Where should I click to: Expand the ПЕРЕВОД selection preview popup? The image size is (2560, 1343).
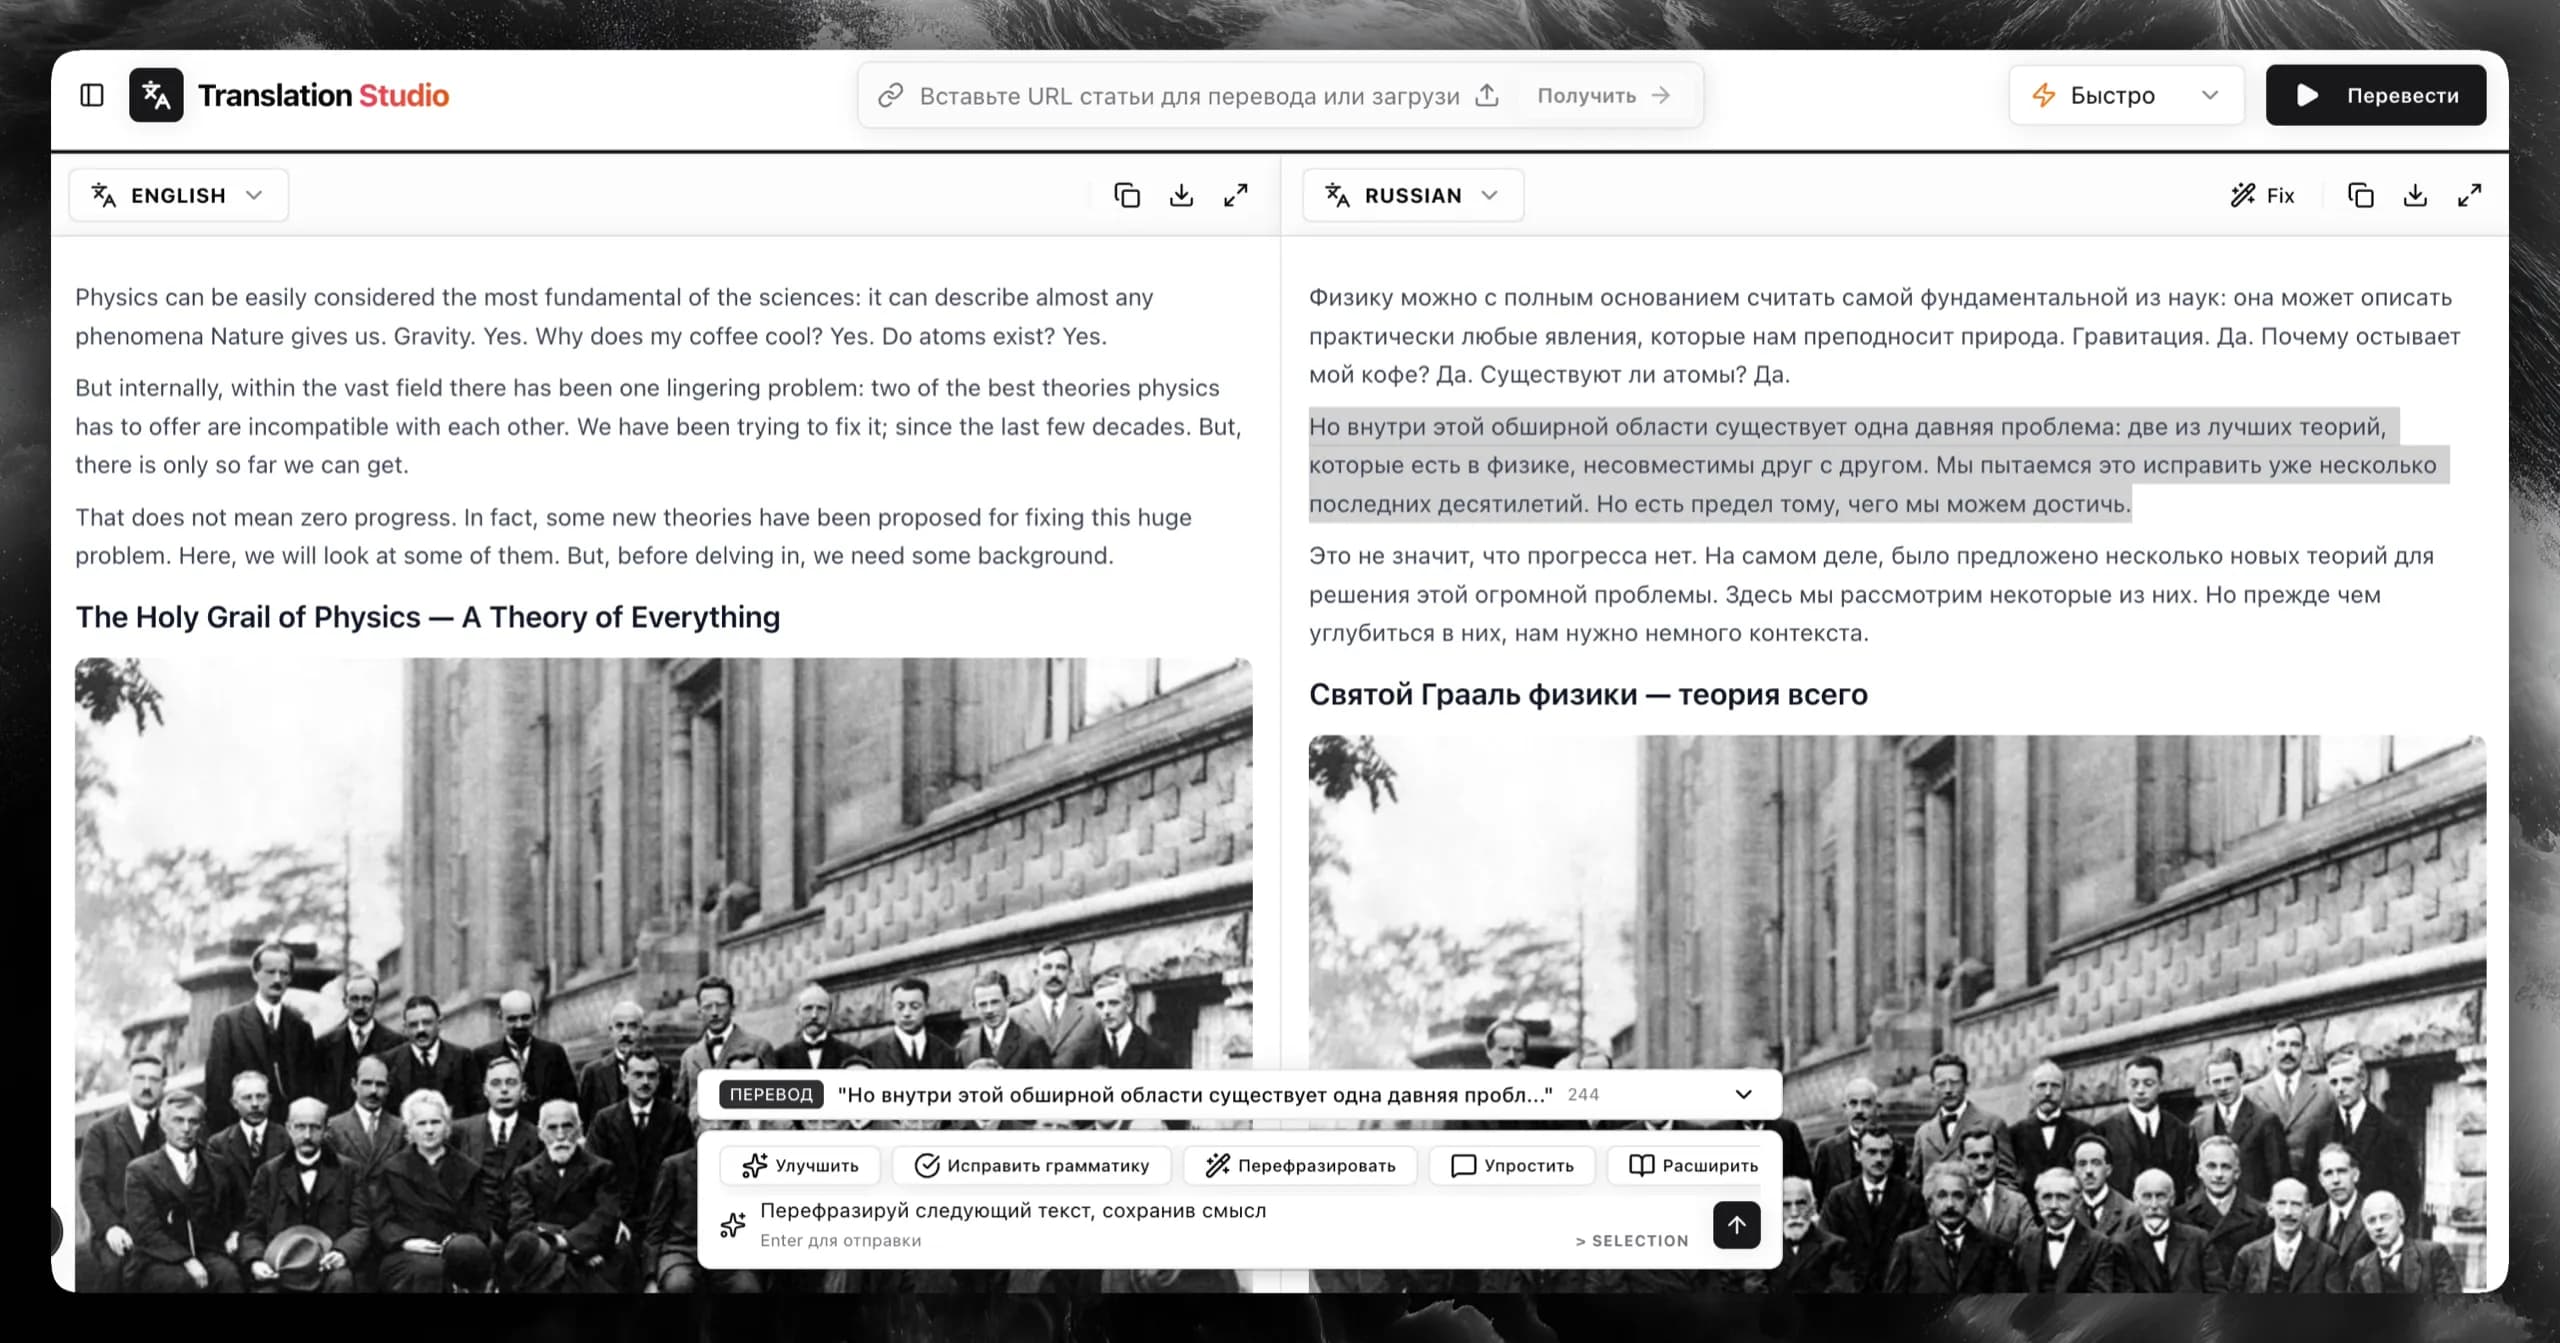click(x=1745, y=1093)
